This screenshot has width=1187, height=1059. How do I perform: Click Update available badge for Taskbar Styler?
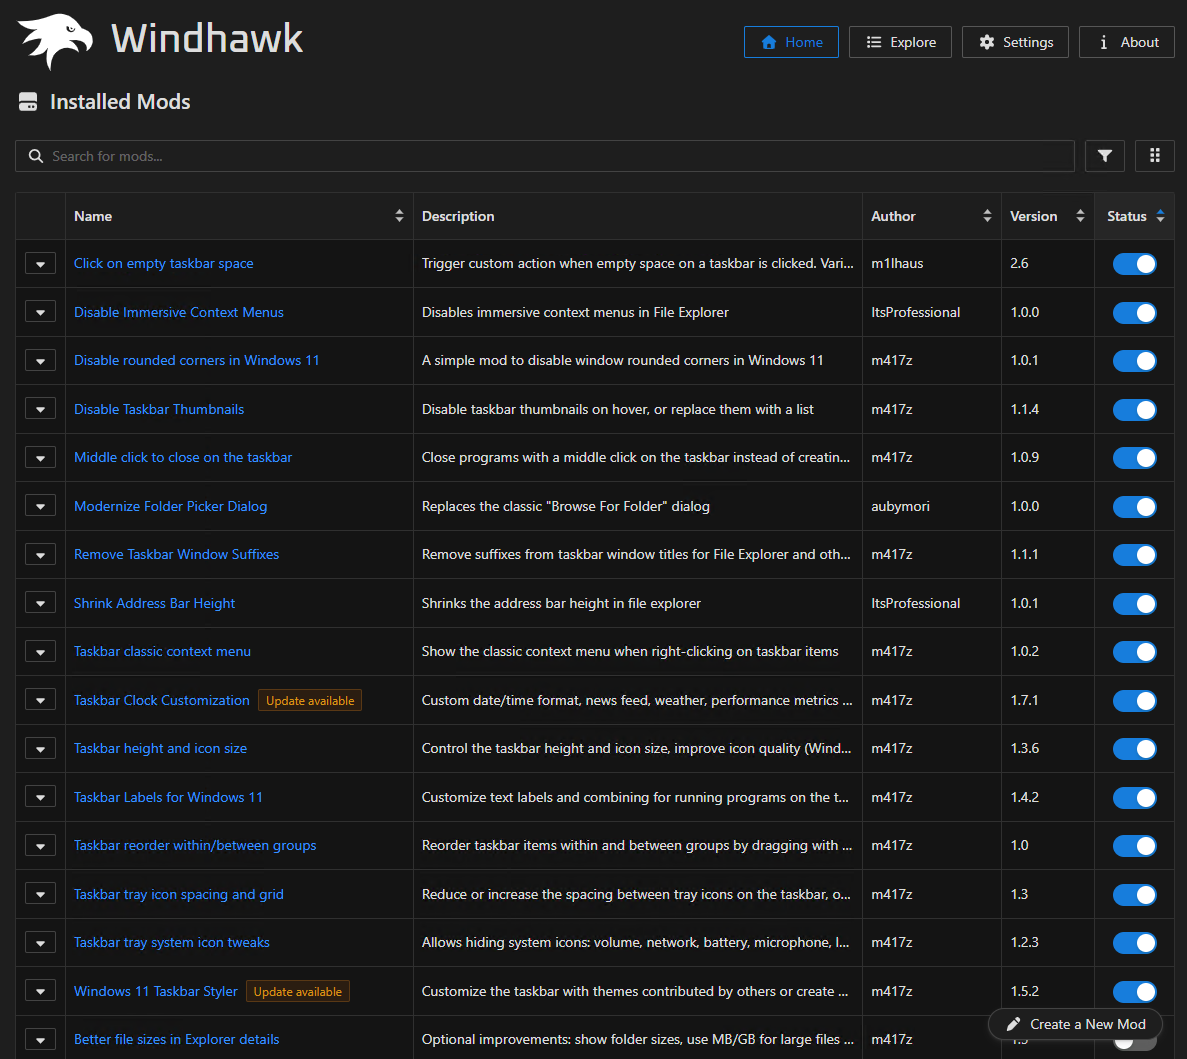pos(297,992)
